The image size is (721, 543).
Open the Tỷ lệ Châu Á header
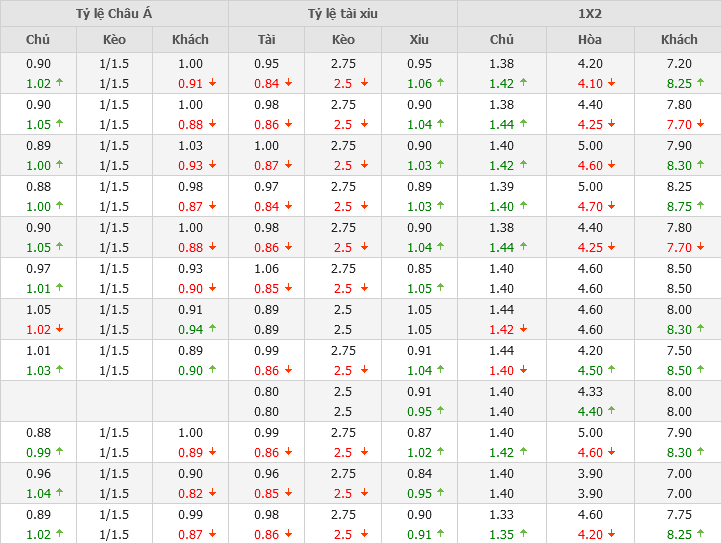(x=114, y=14)
